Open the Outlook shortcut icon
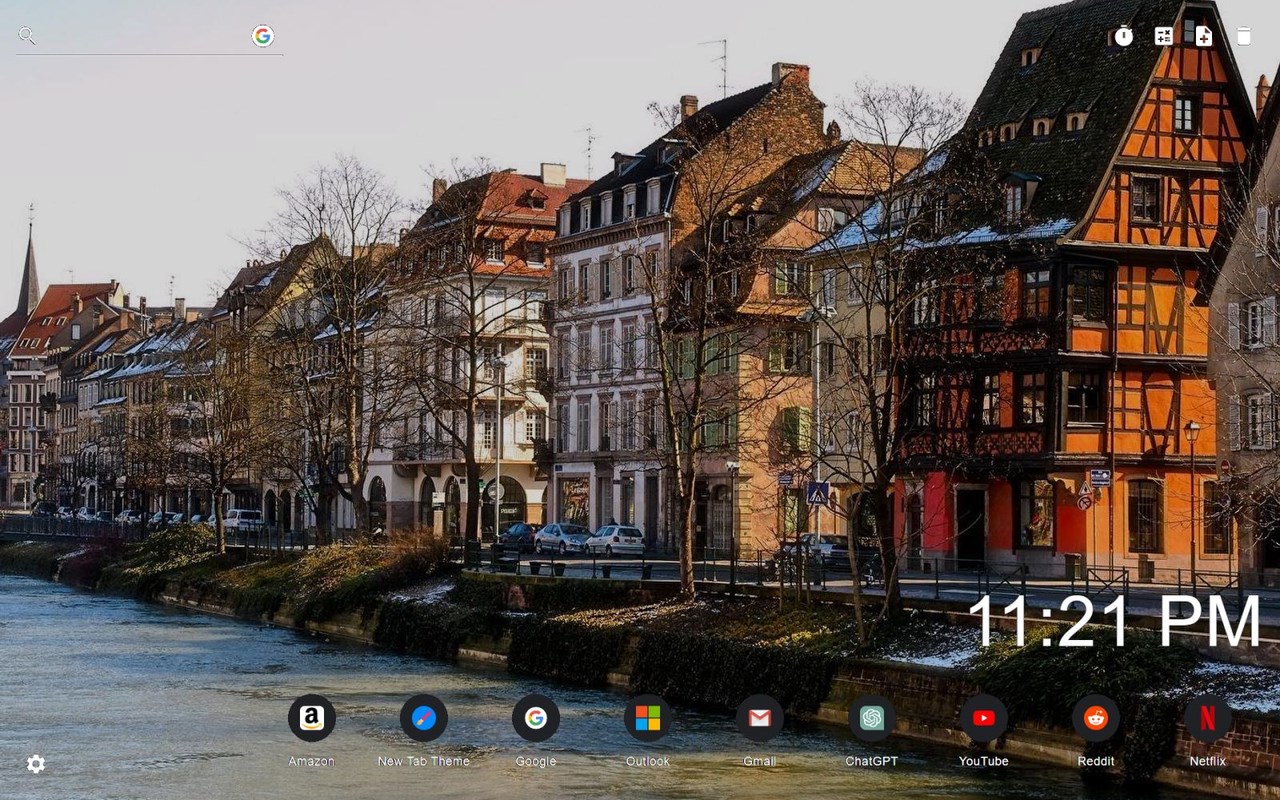The width and height of the screenshot is (1280, 800). click(x=648, y=718)
